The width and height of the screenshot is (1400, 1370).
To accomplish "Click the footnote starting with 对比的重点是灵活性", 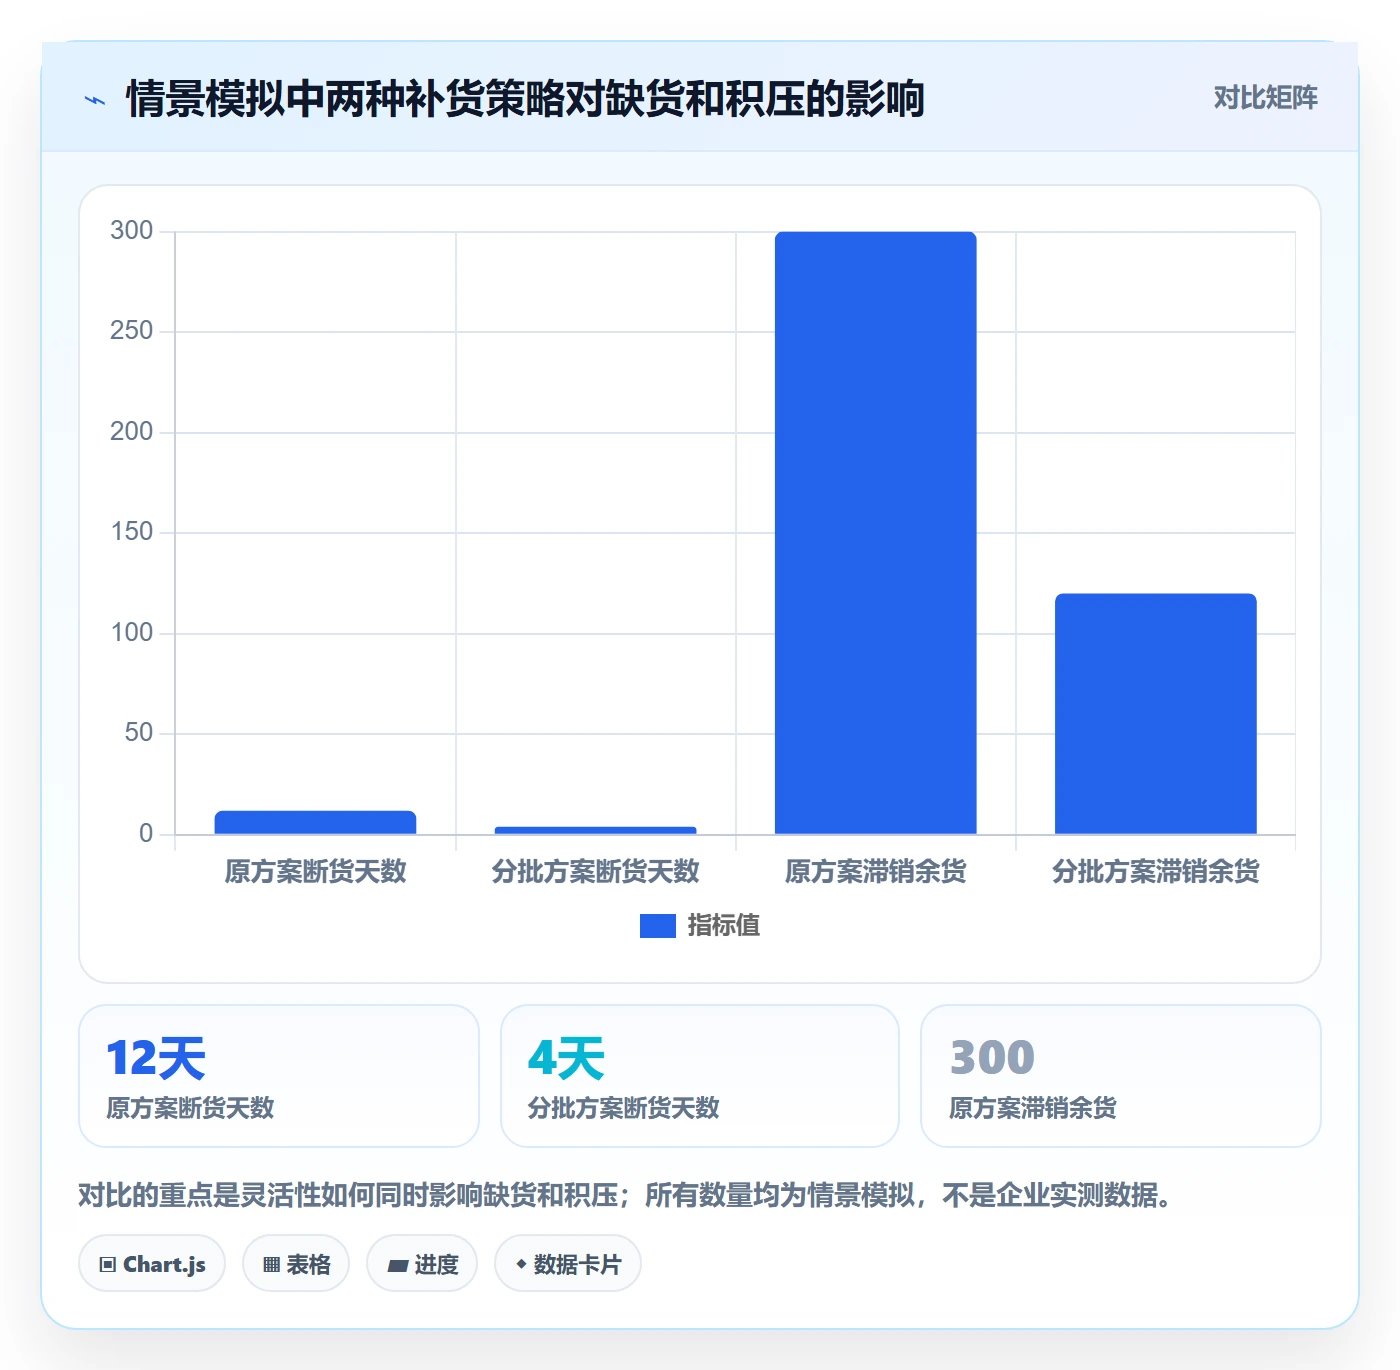I will pos(625,1195).
